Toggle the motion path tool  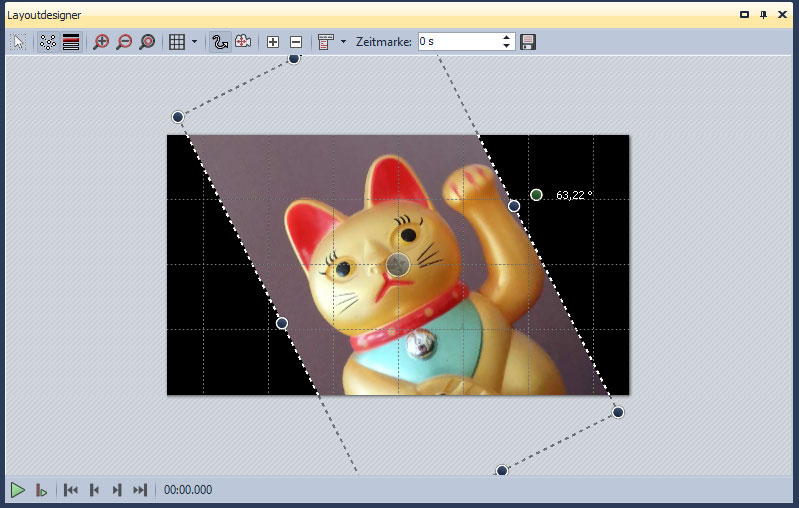tap(220, 42)
